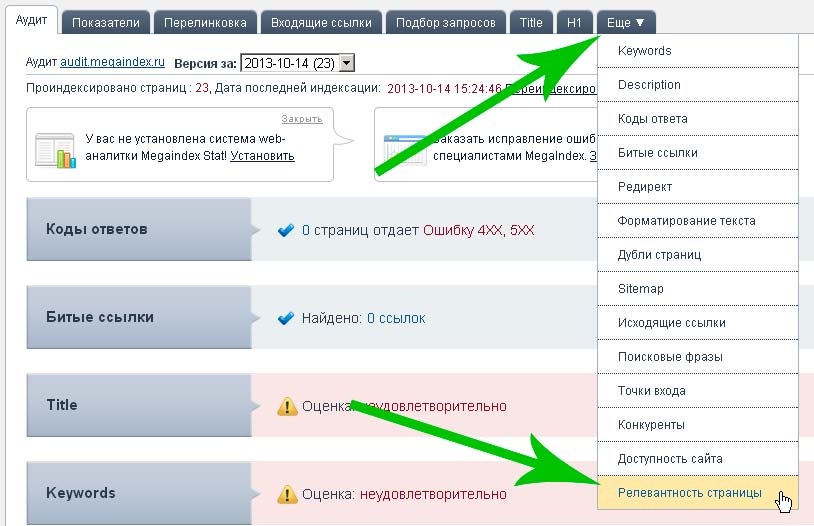This screenshot has height=526, width=814.
Task: Select Доступность сайта menu item
Action: point(698,458)
